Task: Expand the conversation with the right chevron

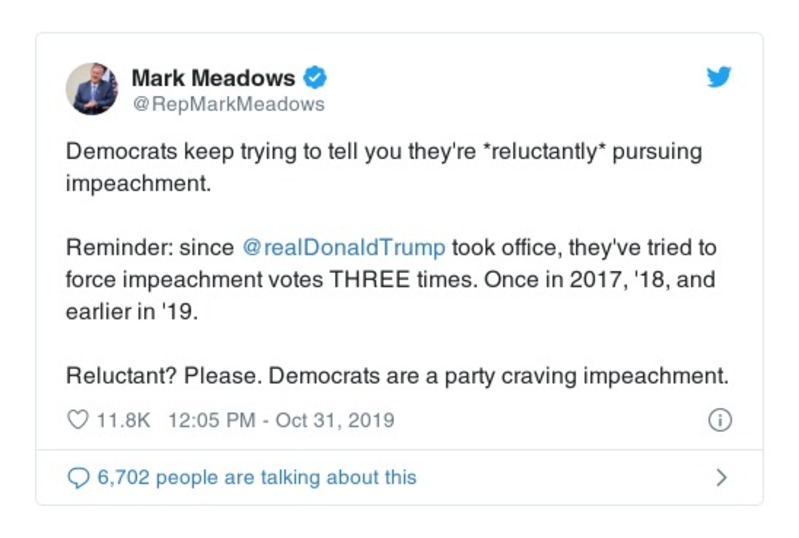Action: pyautogui.click(x=721, y=477)
